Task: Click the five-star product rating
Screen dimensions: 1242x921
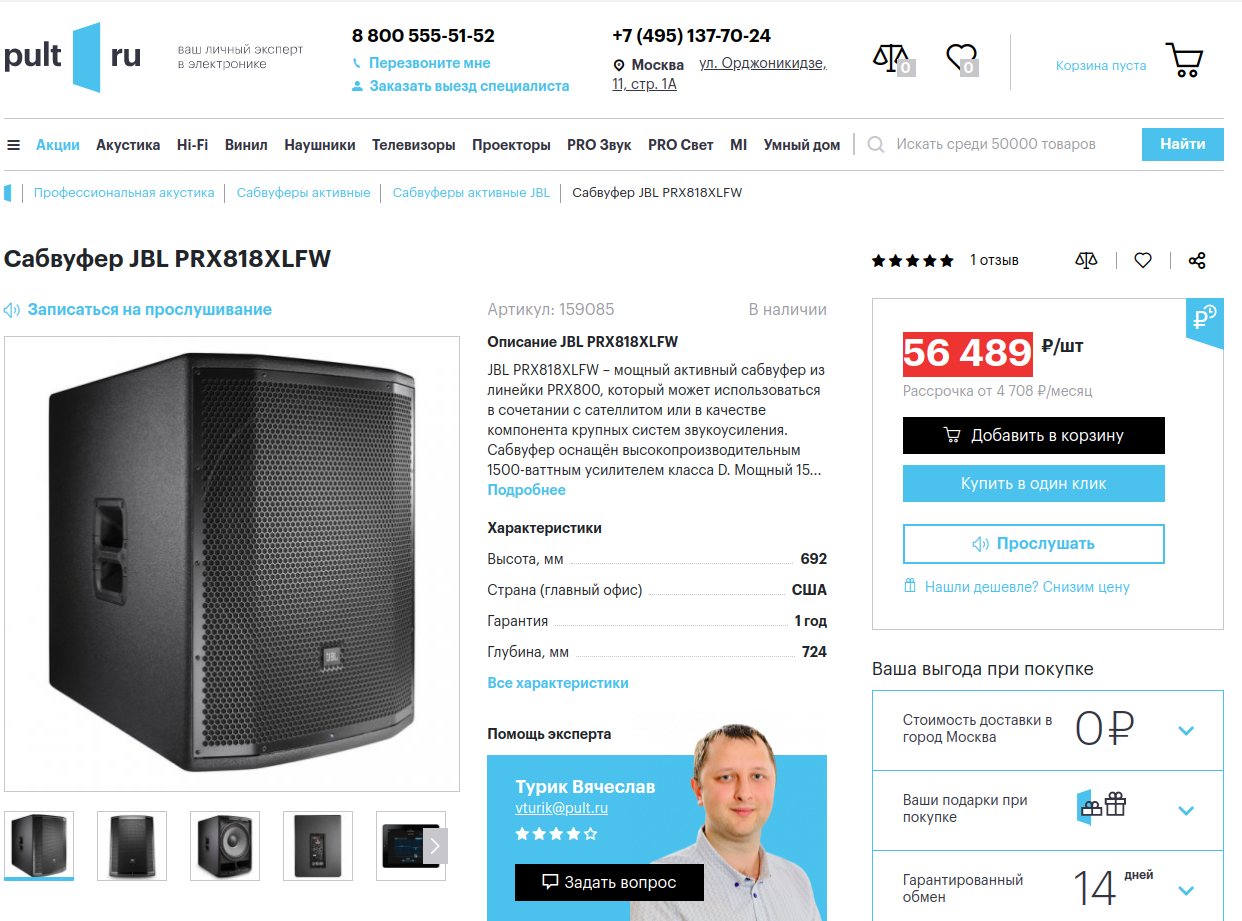Action: [x=912, y=261]
